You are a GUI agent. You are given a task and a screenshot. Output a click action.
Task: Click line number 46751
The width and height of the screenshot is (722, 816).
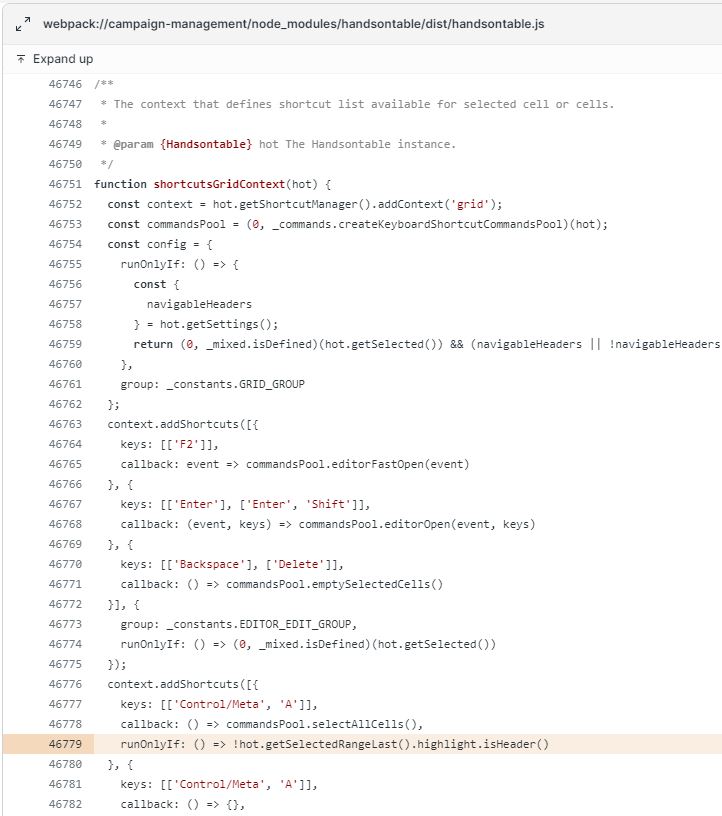coord(66,184)
